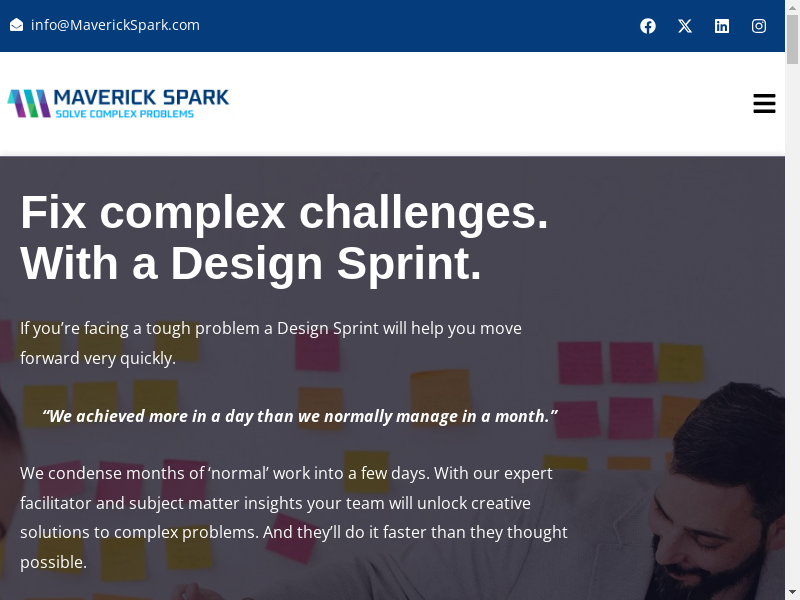Click the vertical scrollbar thumb

(792, 40)
